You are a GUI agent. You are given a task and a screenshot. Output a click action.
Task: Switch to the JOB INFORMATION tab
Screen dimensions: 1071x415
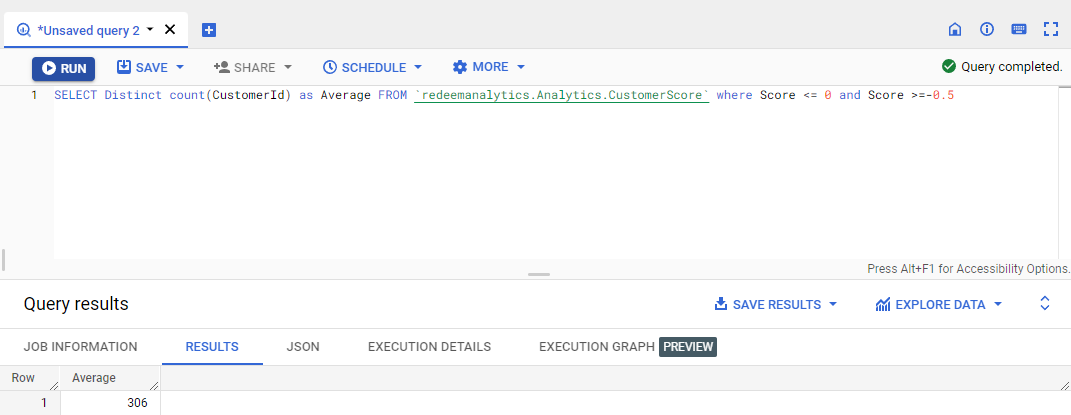click(81, 347)
